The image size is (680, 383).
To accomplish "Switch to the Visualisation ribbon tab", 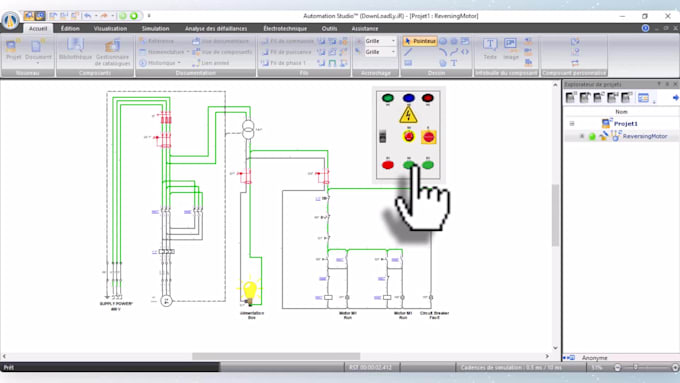I will tap(110, 28).
